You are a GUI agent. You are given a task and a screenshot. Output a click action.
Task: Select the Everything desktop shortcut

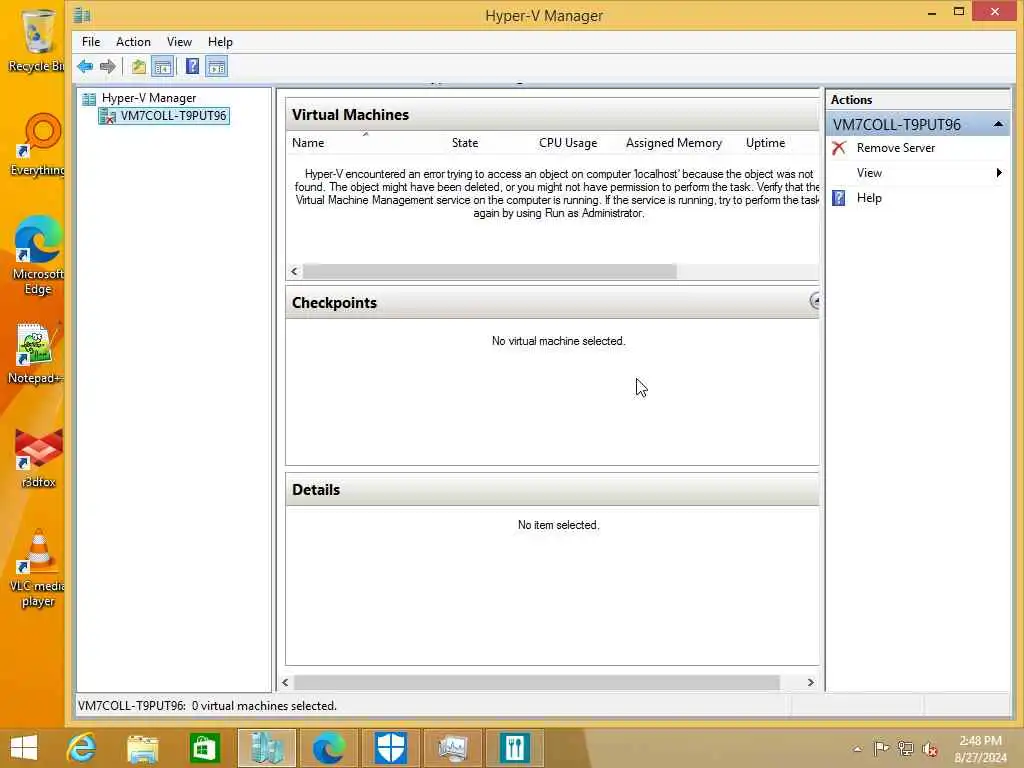(38, 145)
